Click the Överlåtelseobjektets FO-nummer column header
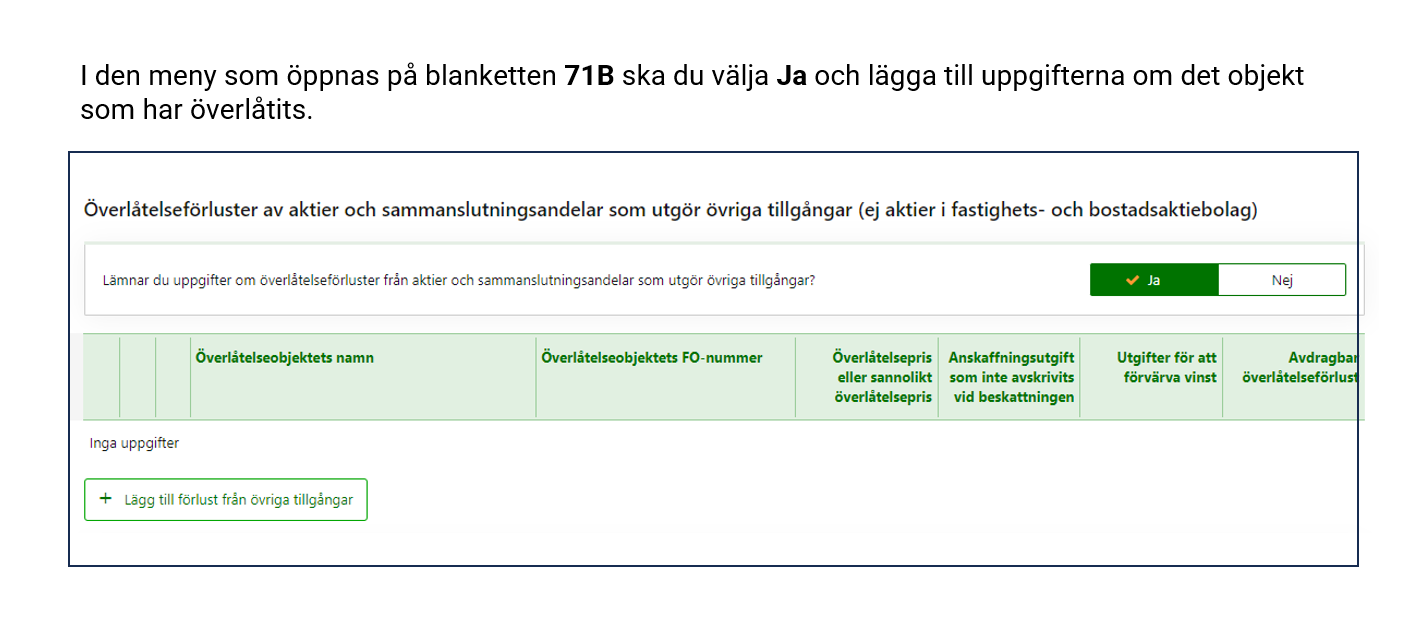This screenshot has height=619, width=1423. [x=651, y=358]
